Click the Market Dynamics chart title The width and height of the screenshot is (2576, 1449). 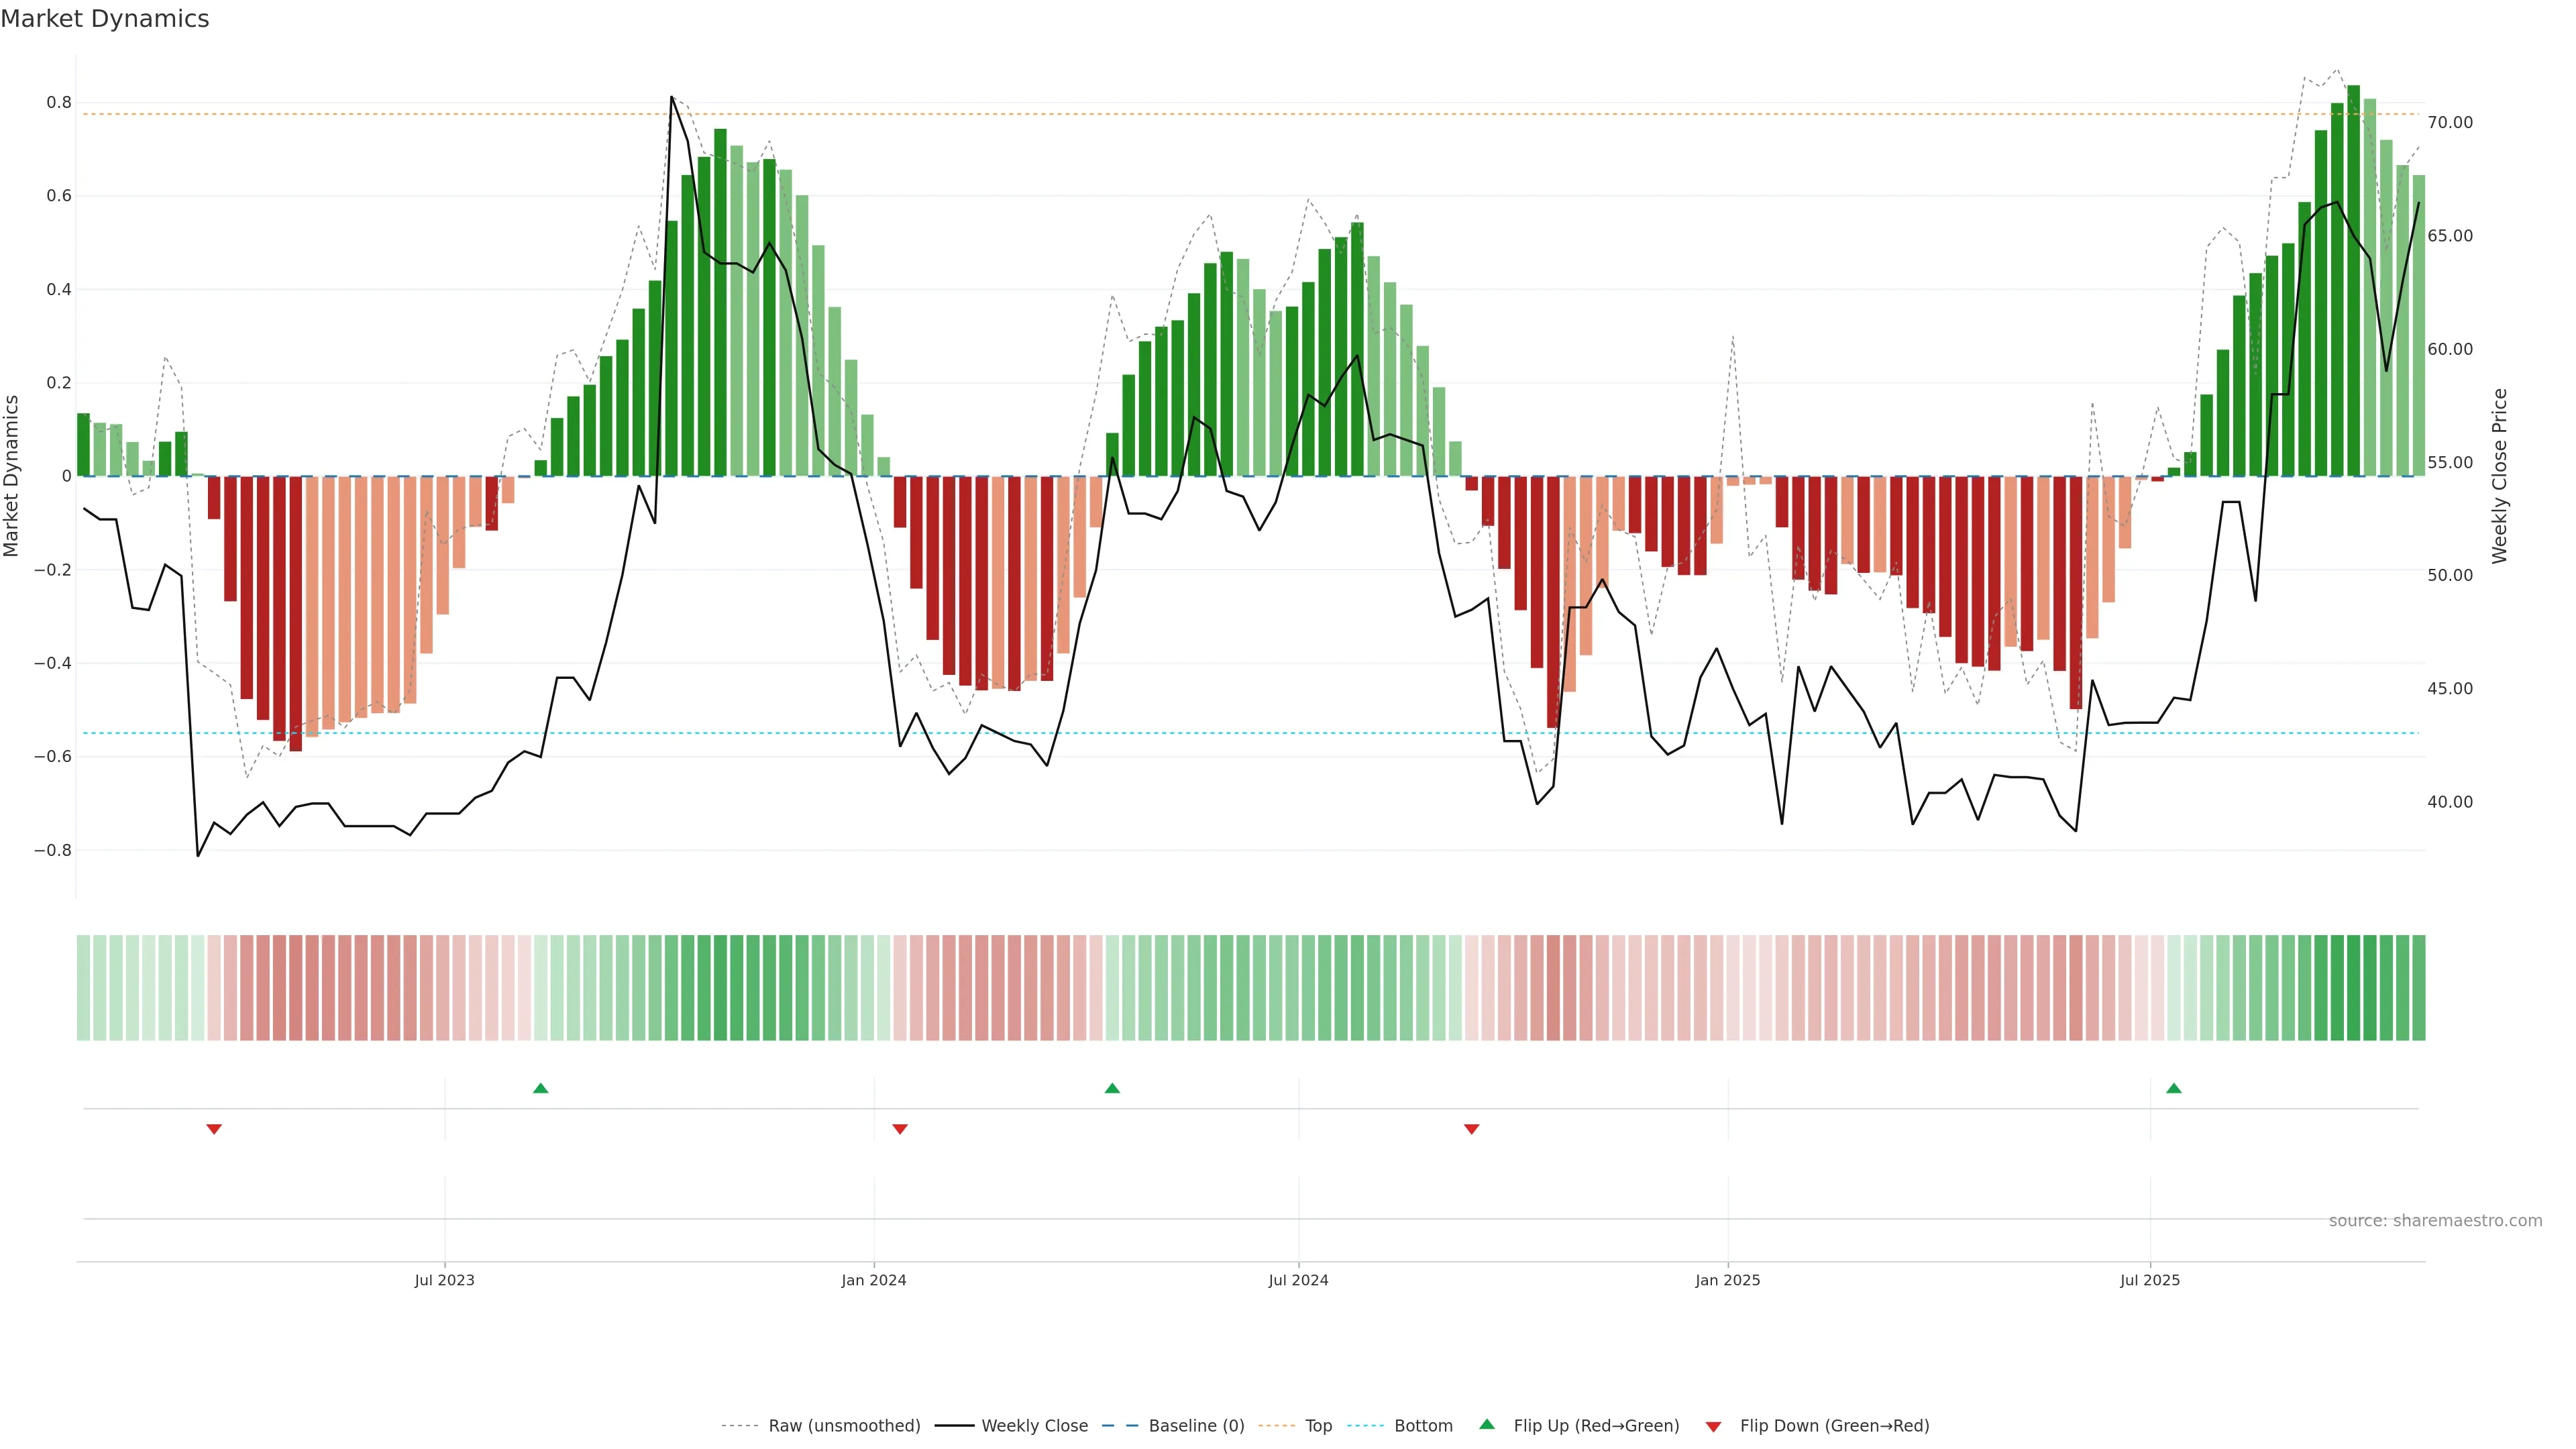[x=105, y=19]
